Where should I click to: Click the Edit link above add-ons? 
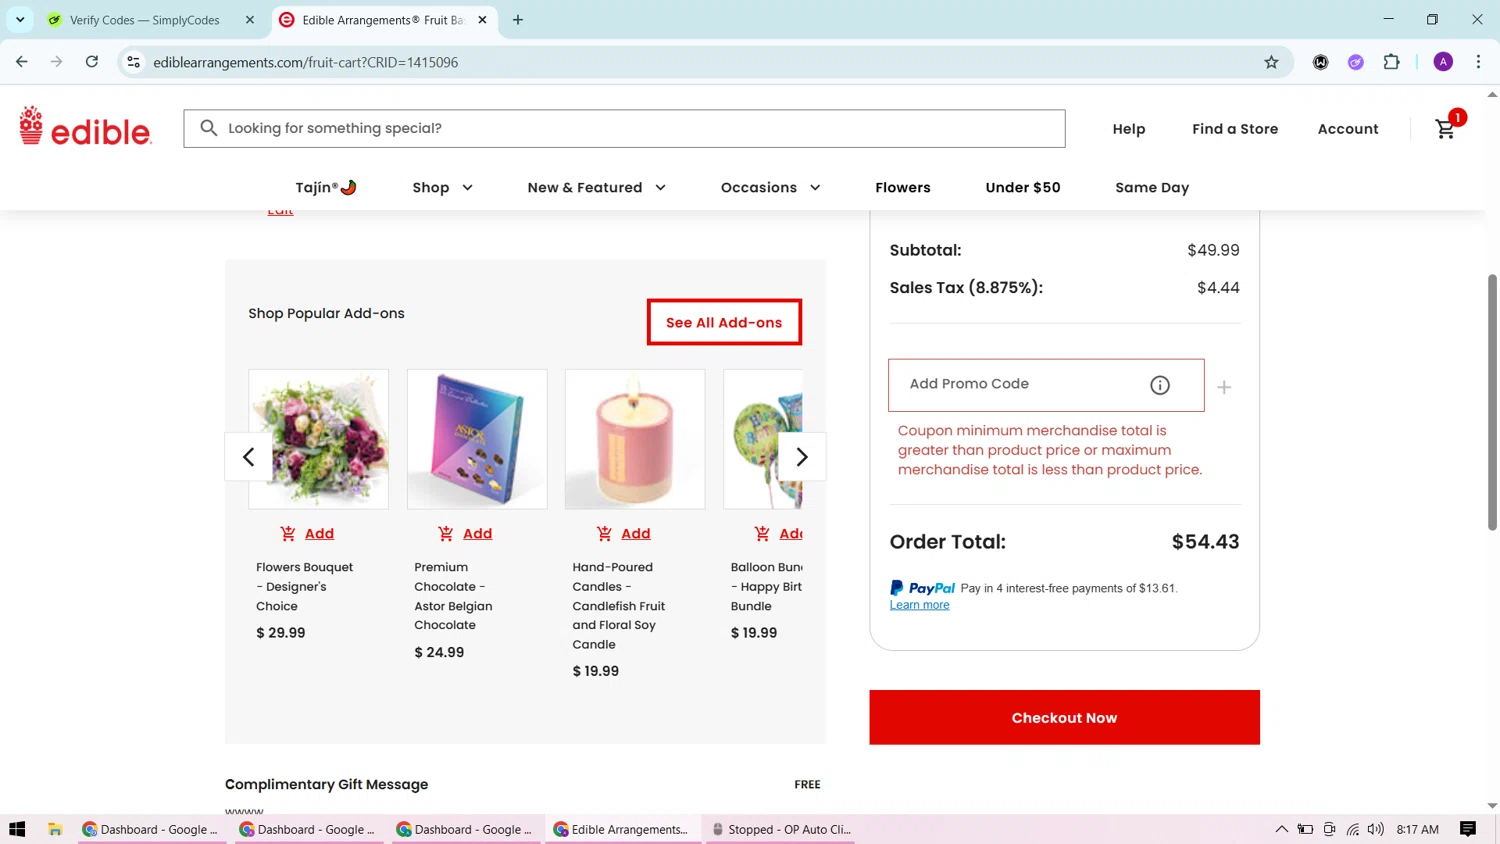[280, 210]
